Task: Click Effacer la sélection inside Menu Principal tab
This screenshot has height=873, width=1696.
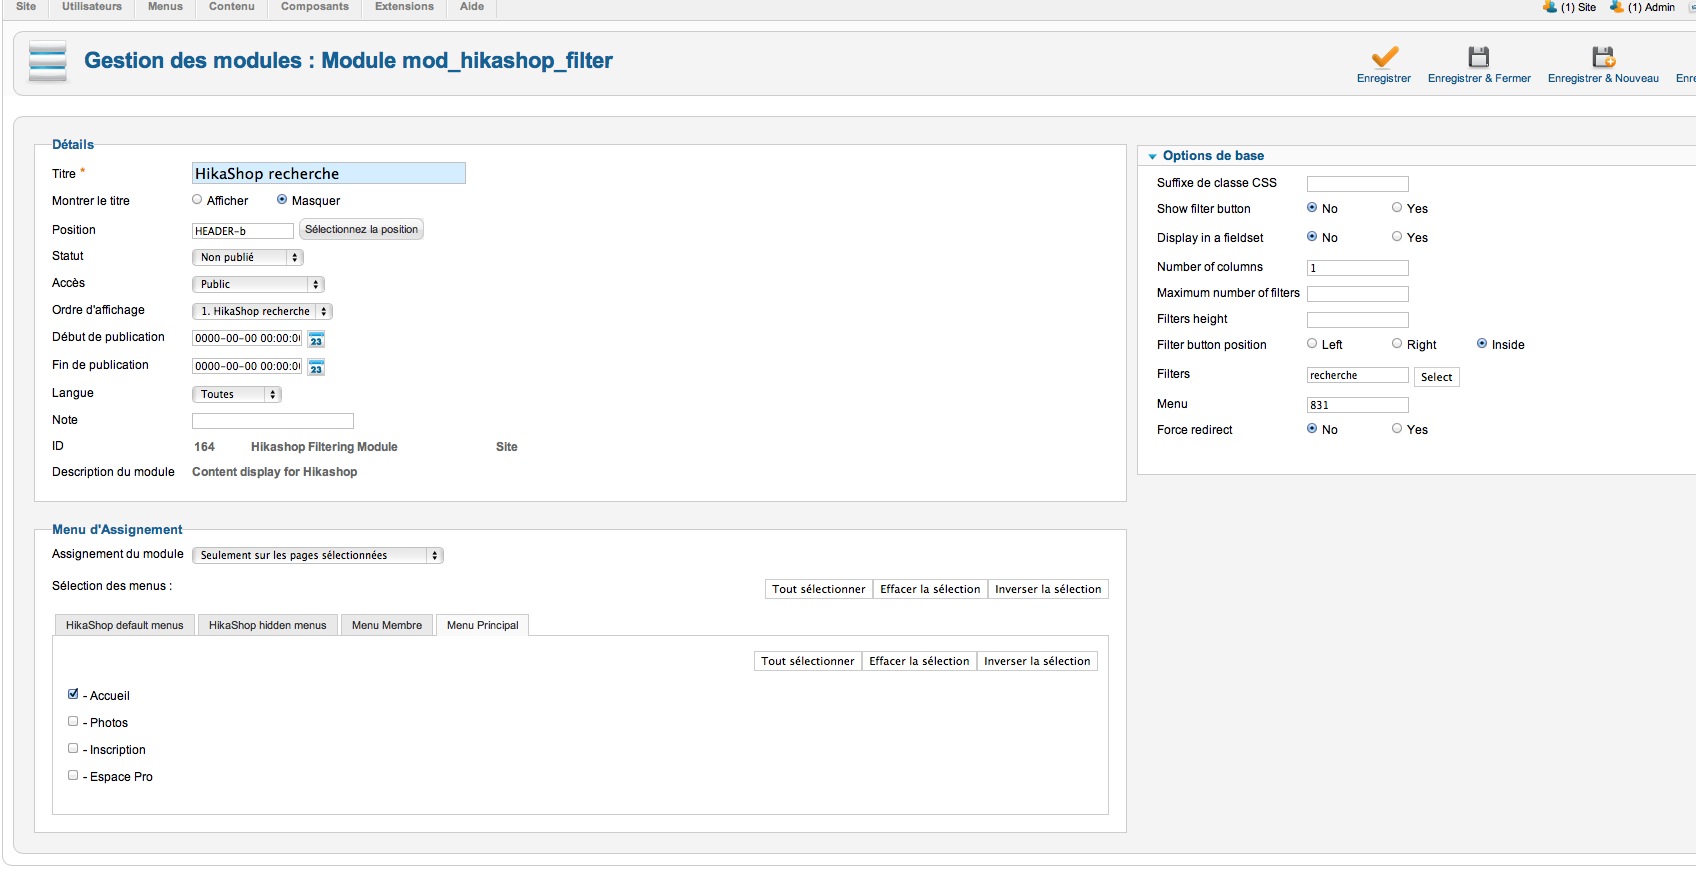Action: 919,661
